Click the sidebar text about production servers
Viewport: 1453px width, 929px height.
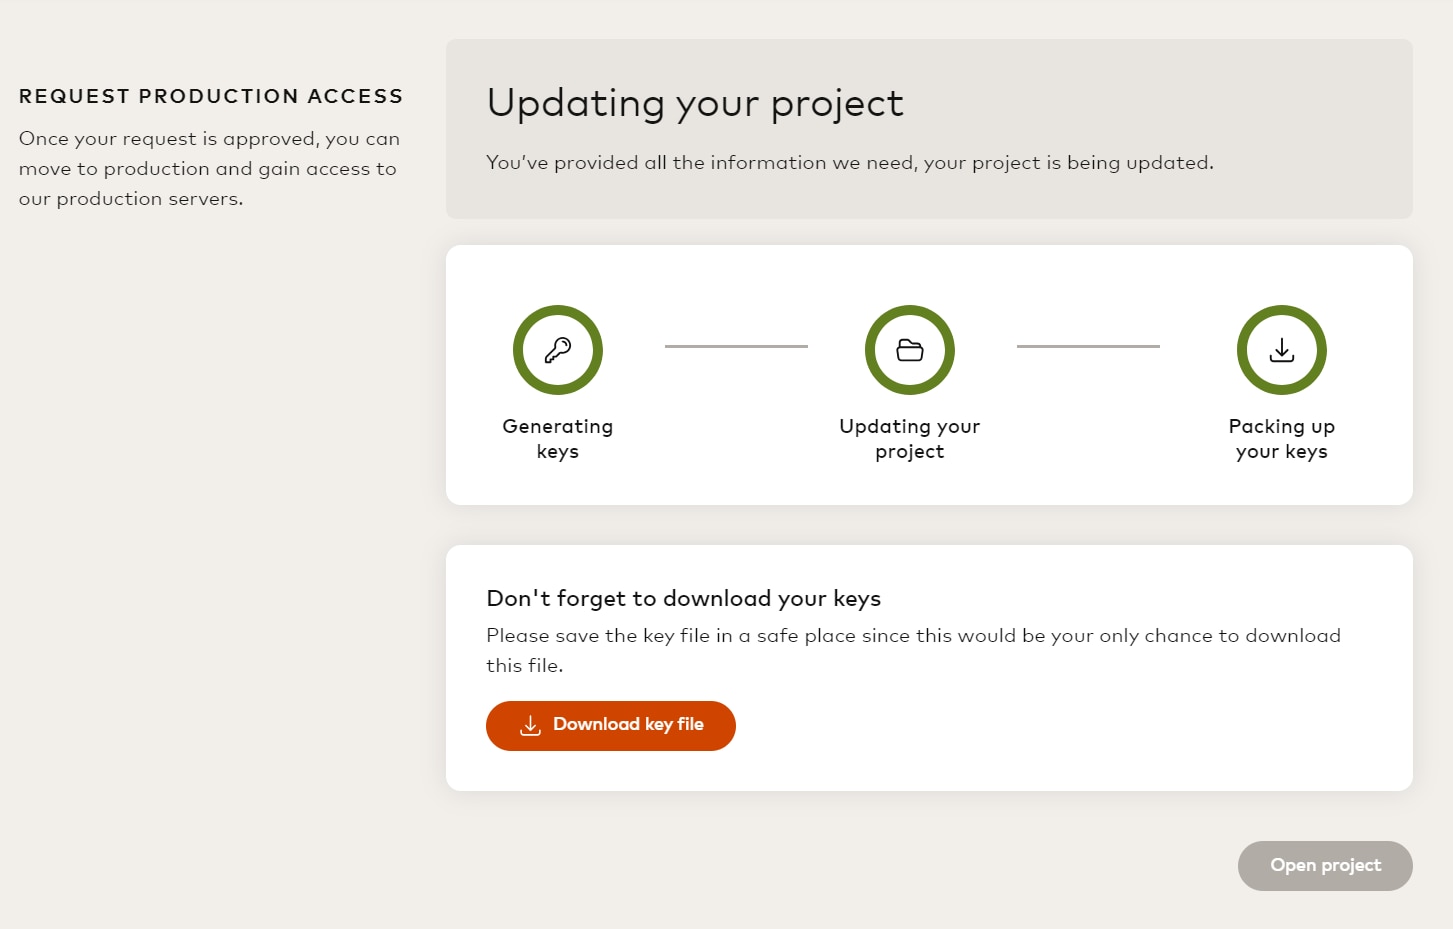[x=209, y=169]
